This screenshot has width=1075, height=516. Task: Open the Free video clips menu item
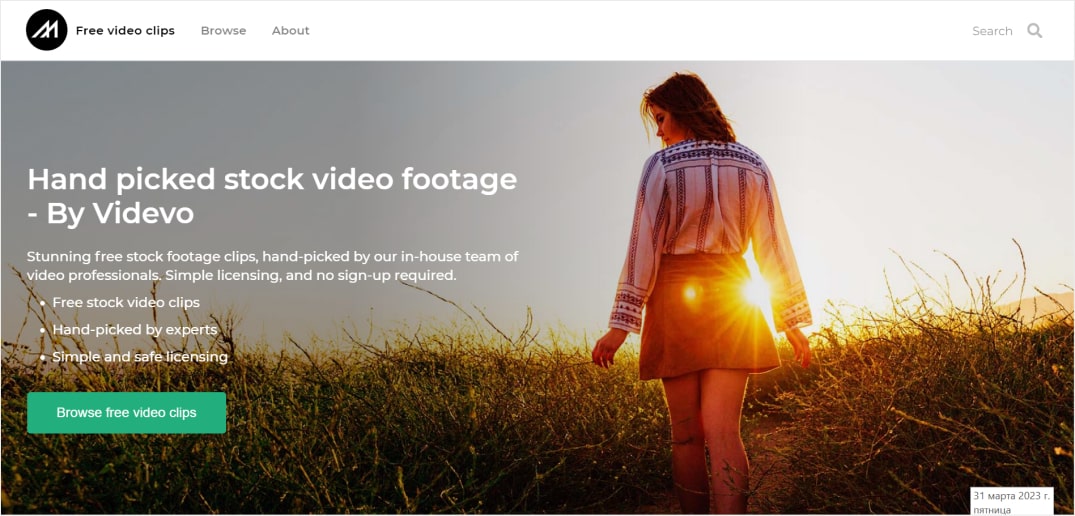125,31
